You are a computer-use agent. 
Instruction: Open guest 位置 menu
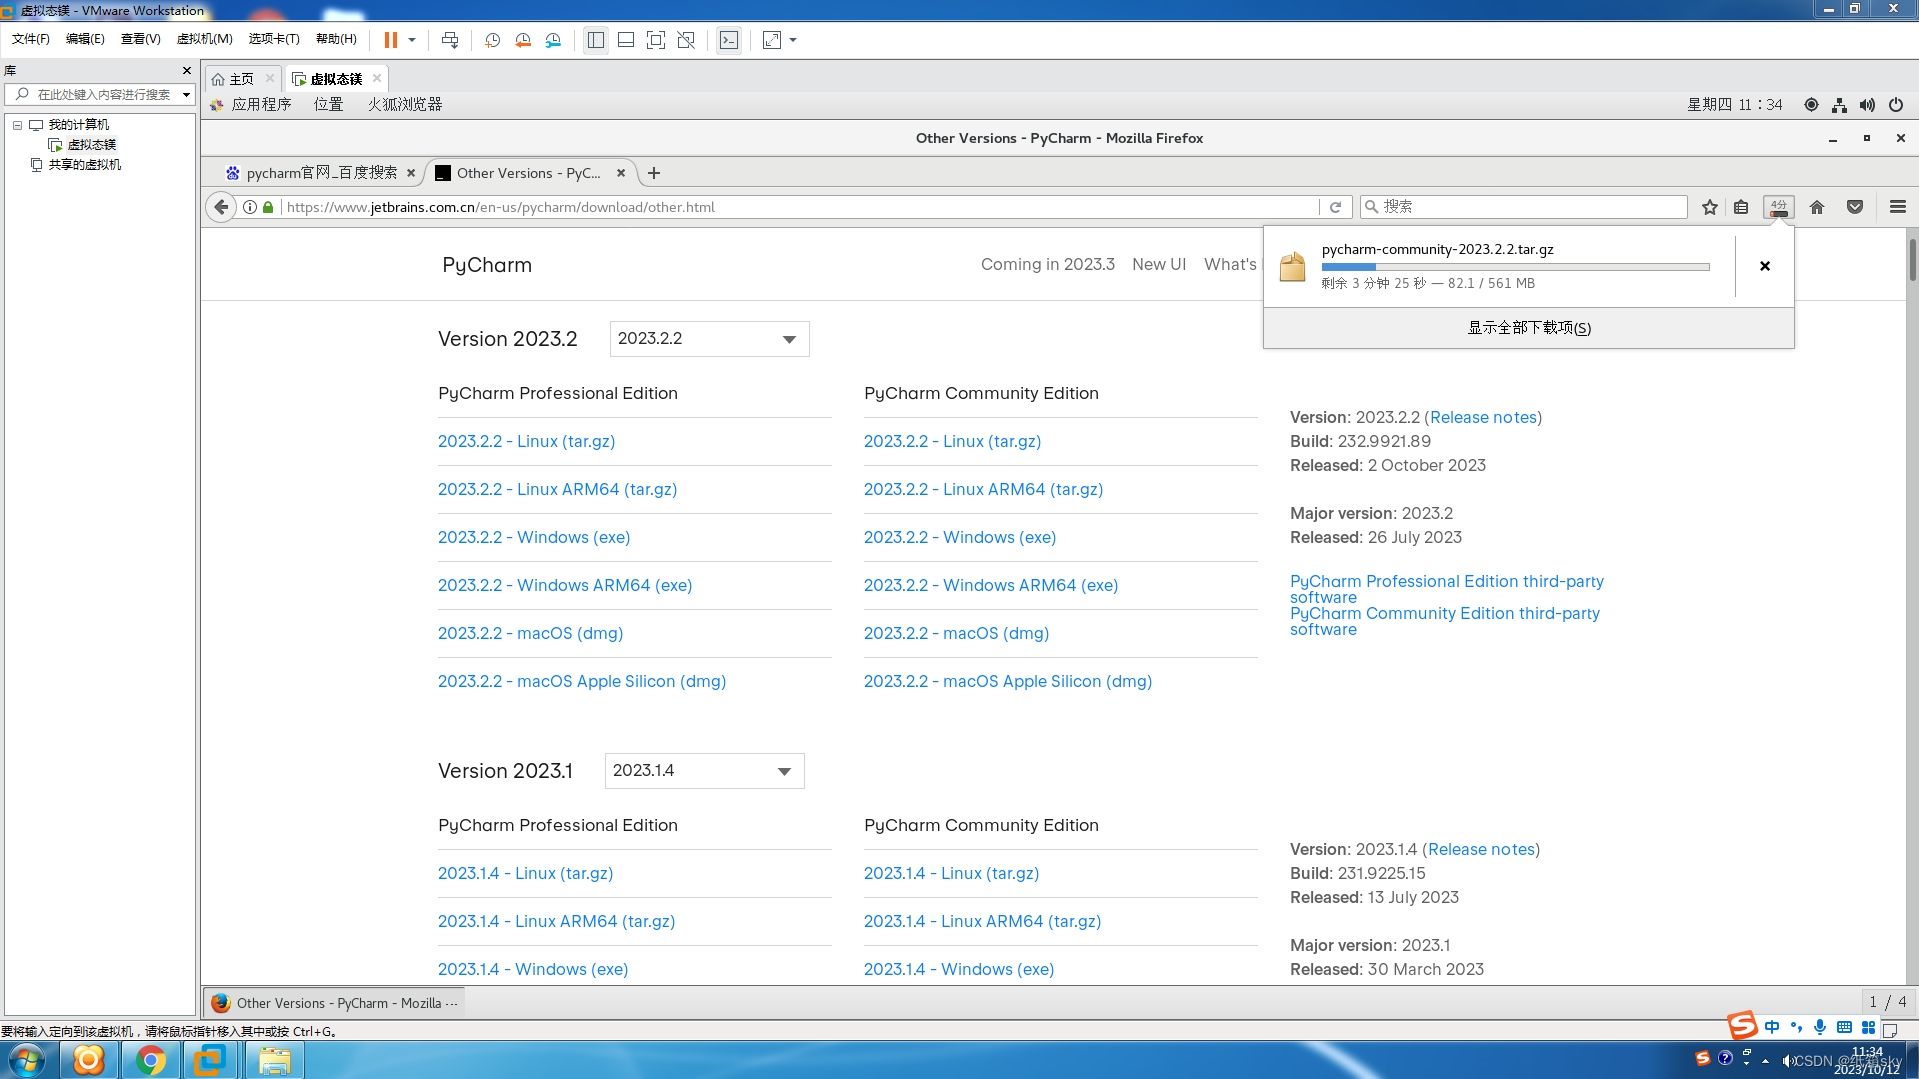point(328,104)
